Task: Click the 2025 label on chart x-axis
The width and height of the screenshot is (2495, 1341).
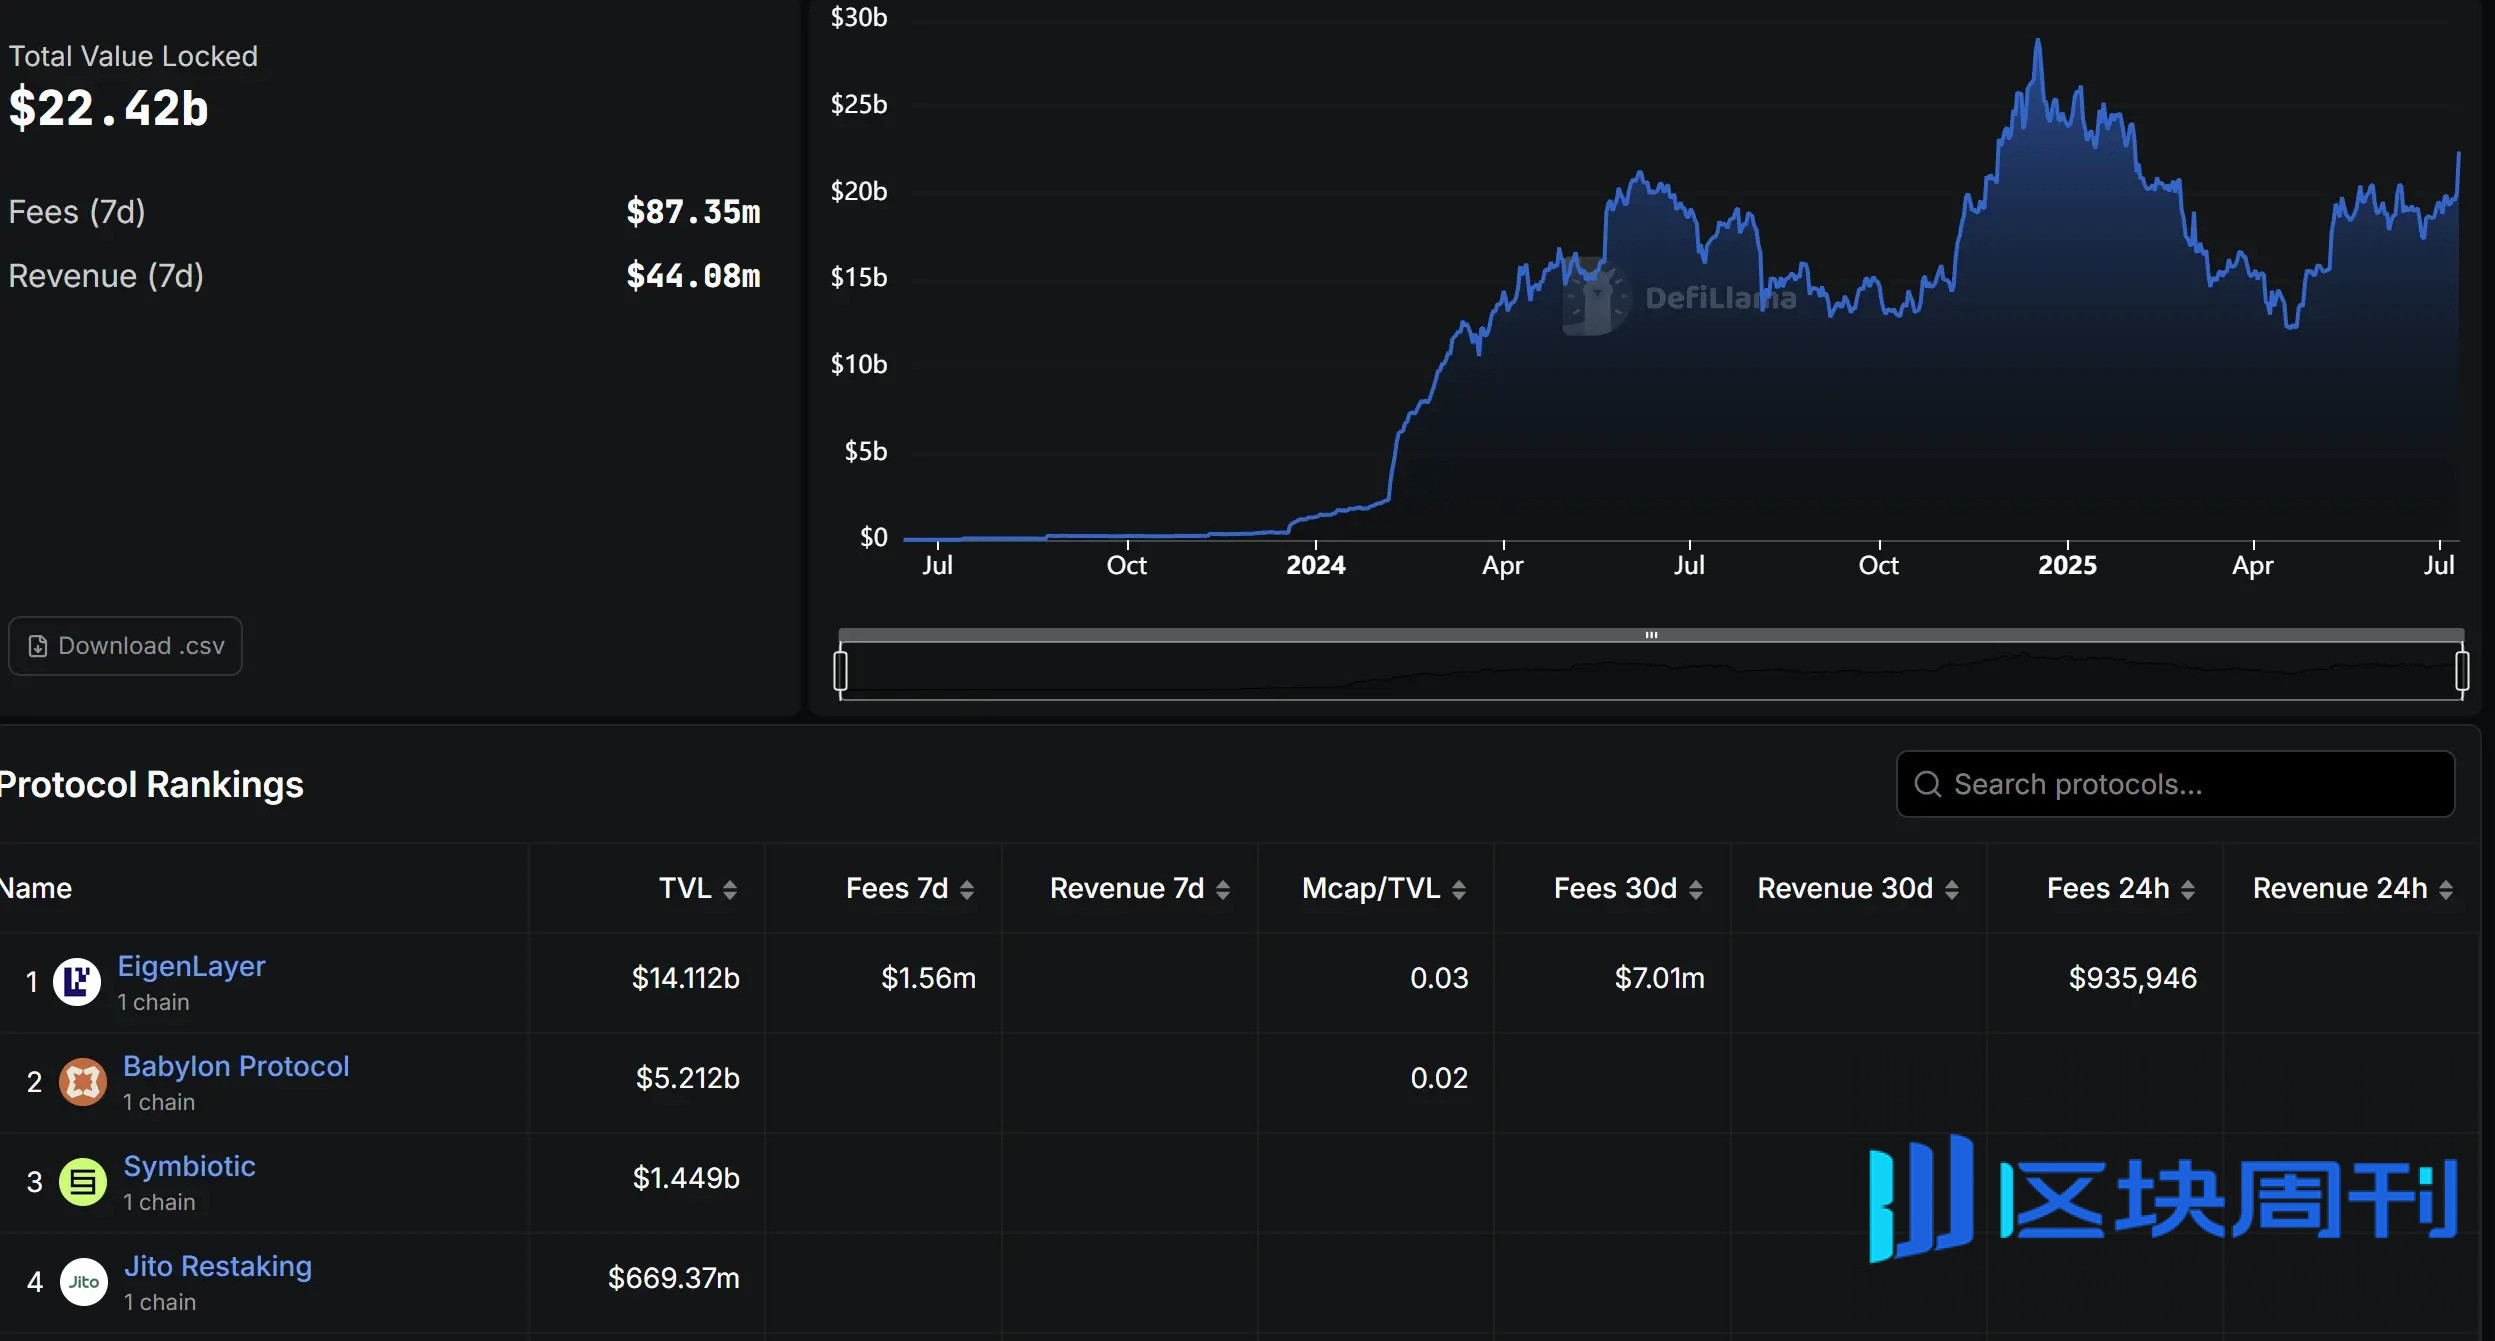Action: pos(2067,565)
